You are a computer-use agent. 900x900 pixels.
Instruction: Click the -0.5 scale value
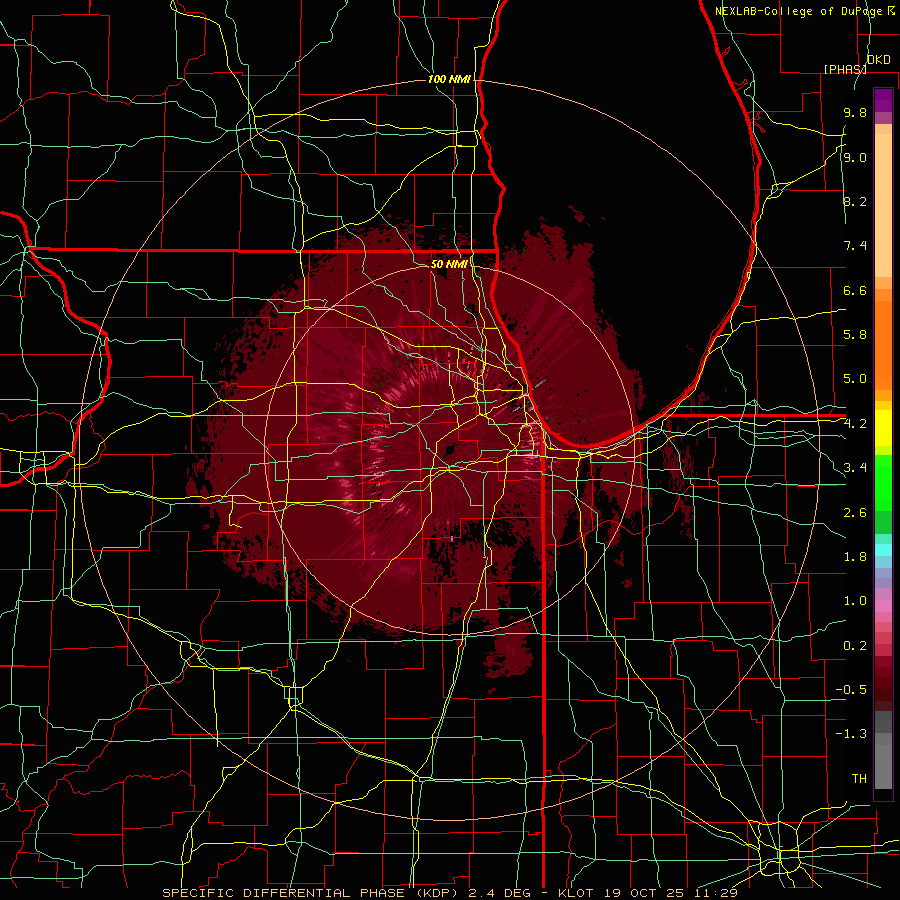point(851,690)
